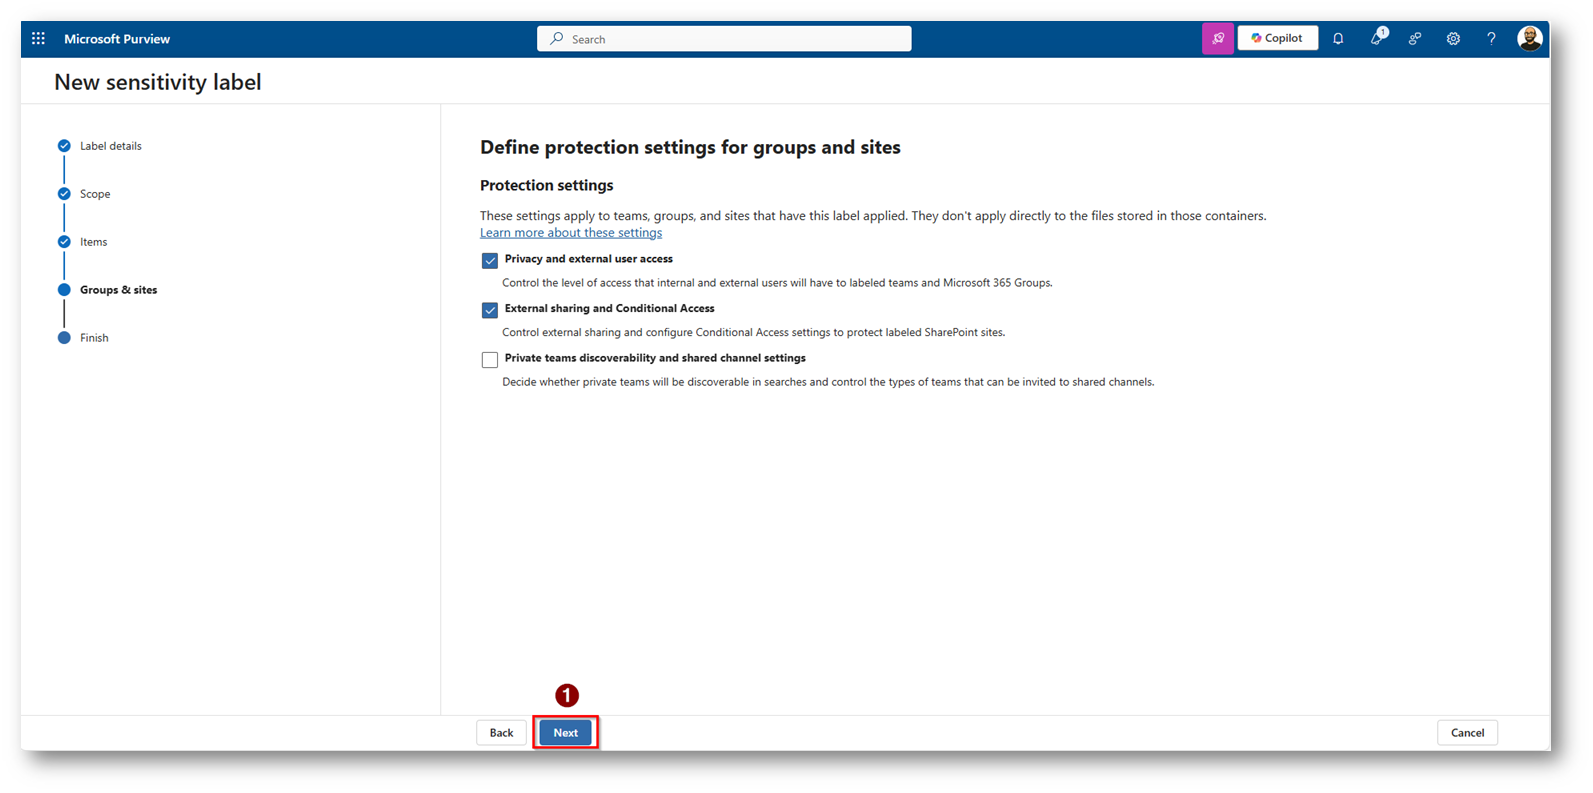Cancel the new sensitivity label wizard
This screenshot has width=1593, height=793.
(1467, 733)
